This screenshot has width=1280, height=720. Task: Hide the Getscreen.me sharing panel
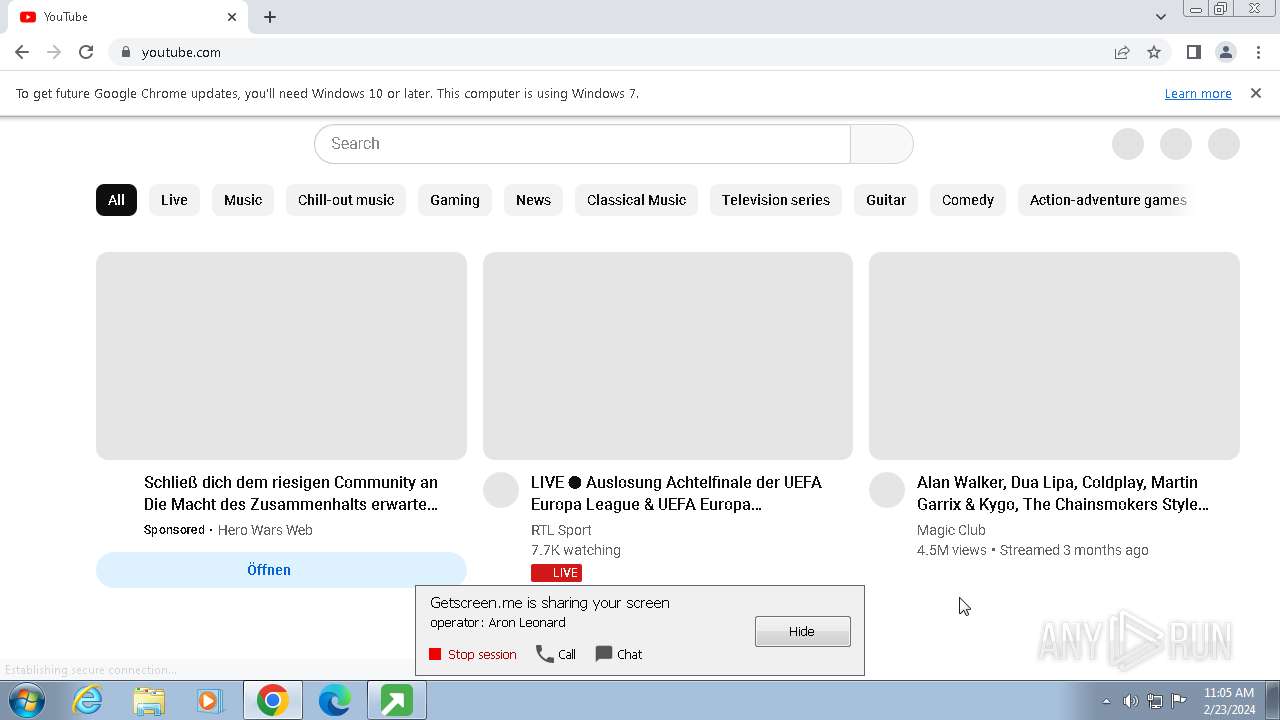(x=802, y=631)
